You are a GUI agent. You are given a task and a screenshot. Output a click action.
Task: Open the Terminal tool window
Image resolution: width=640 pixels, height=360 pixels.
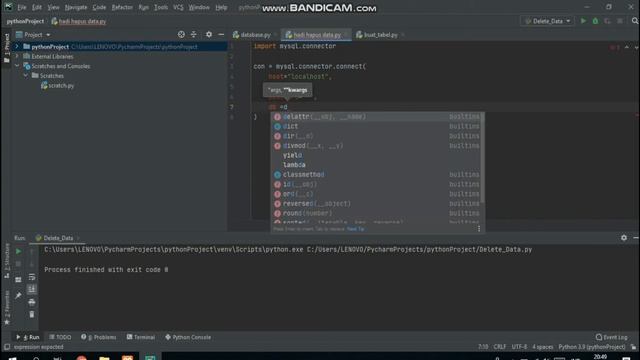(141, 337)
